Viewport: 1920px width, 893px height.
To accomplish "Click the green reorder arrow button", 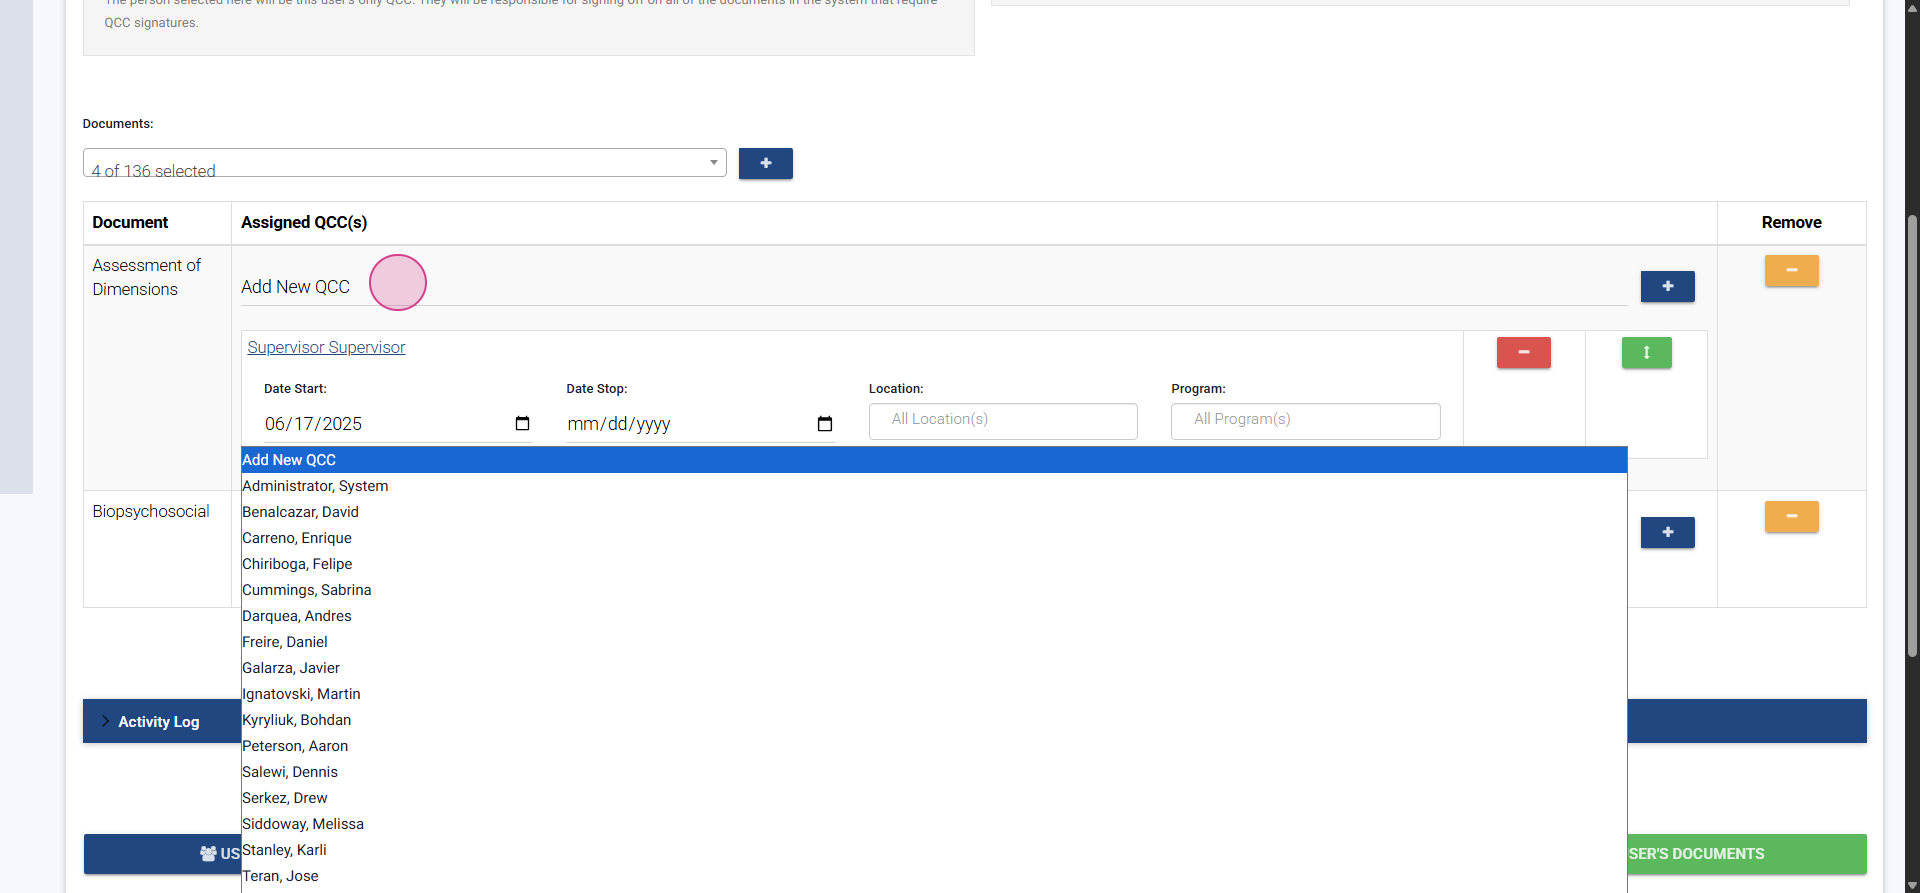I will [1646, 352].
